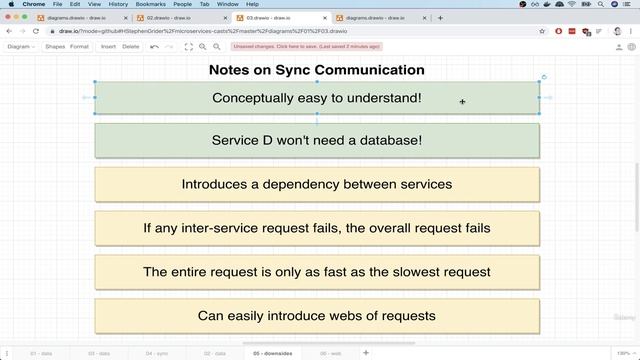
Task: Select the 05 - downsides page tab
Action: (x=273, y=353)
